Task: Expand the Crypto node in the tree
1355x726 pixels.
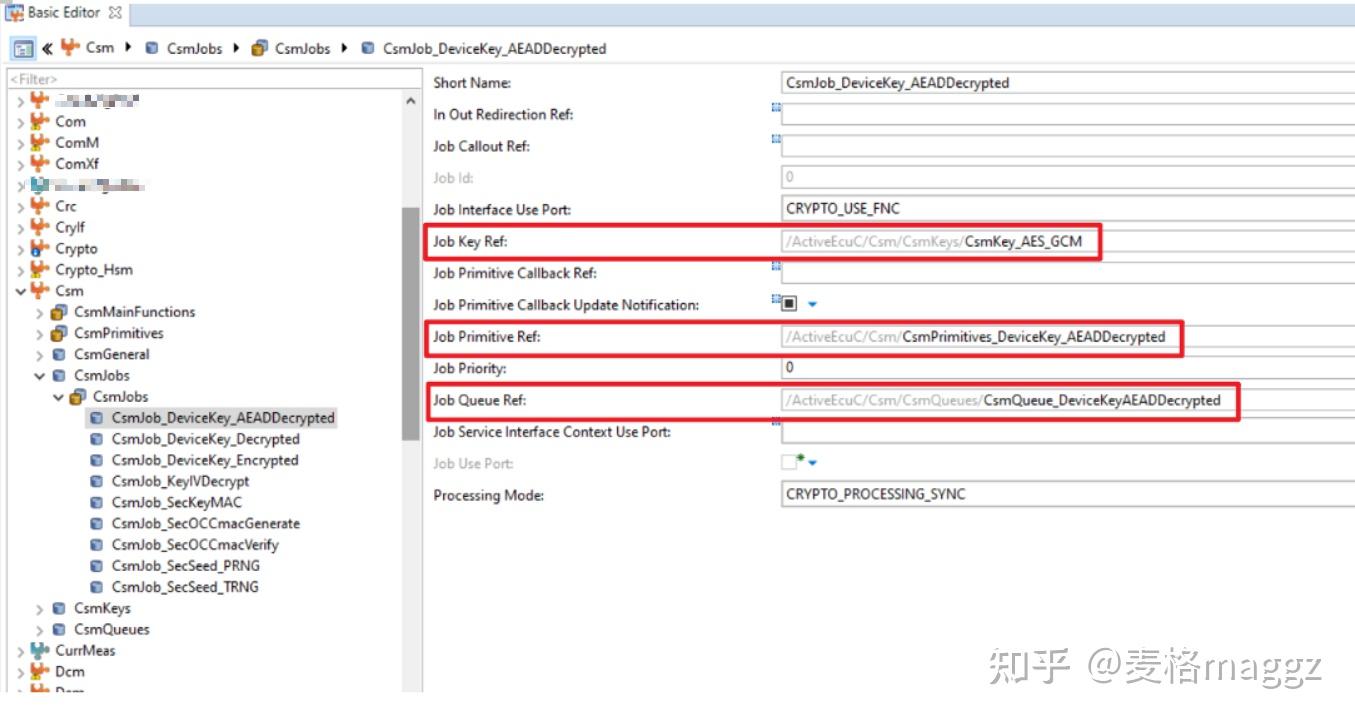Action: (x=21, y=249)
